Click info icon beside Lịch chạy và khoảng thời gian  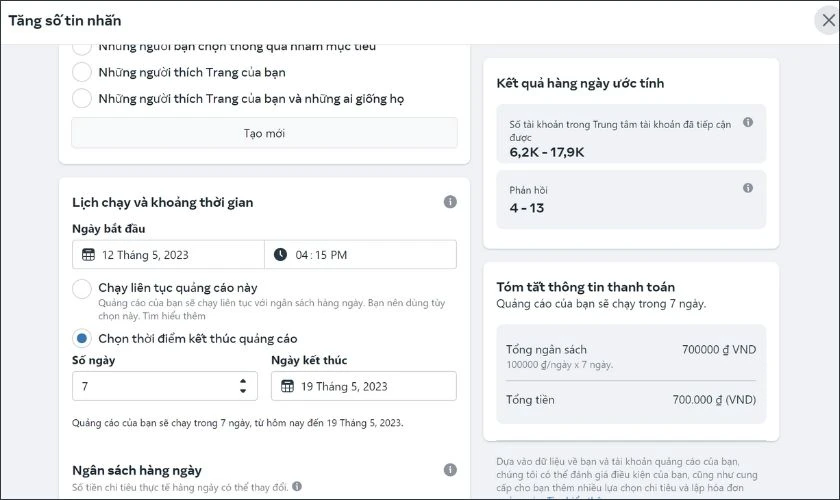(450, 202)
